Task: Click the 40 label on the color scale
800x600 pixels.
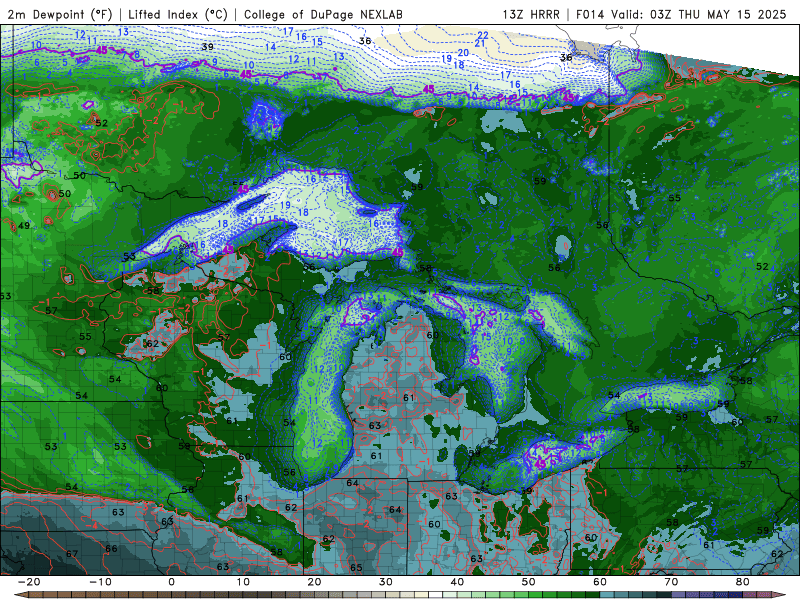Action: [457, 582]
